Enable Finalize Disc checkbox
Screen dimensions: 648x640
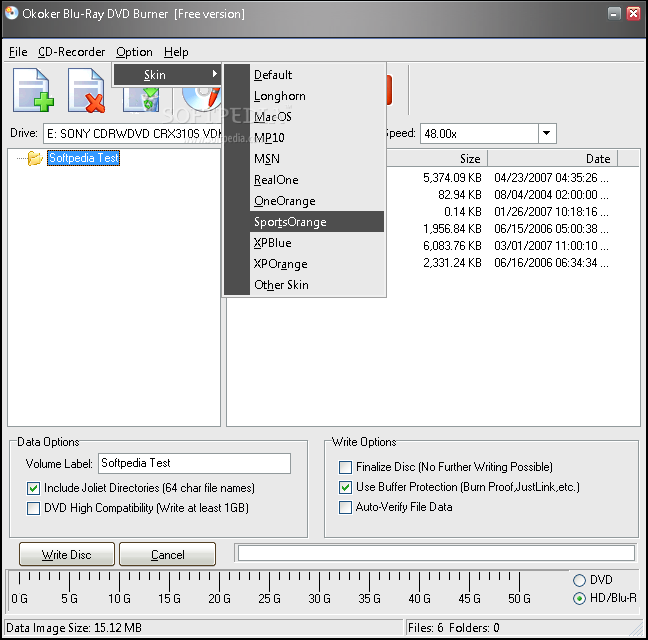(x=345, y=467)
